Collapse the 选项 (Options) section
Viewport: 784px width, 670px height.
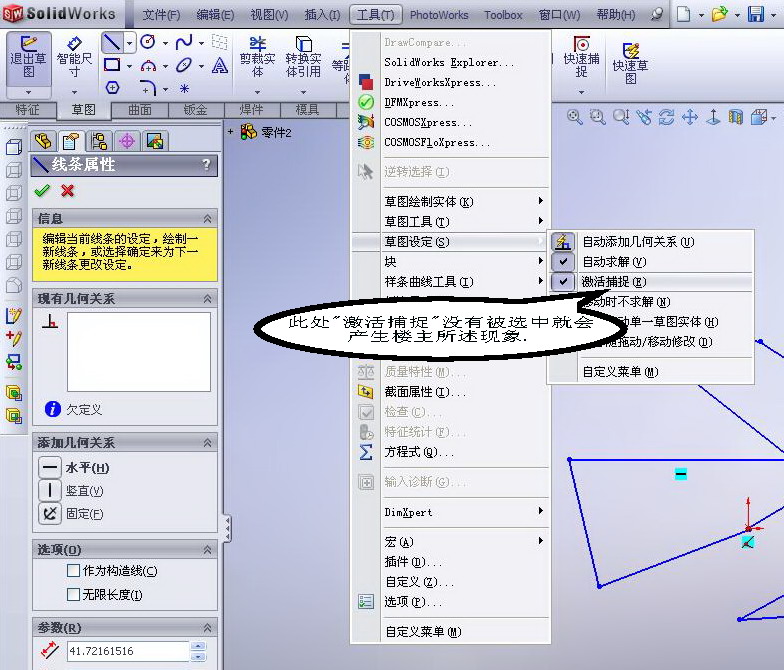(x=208, y=550)
